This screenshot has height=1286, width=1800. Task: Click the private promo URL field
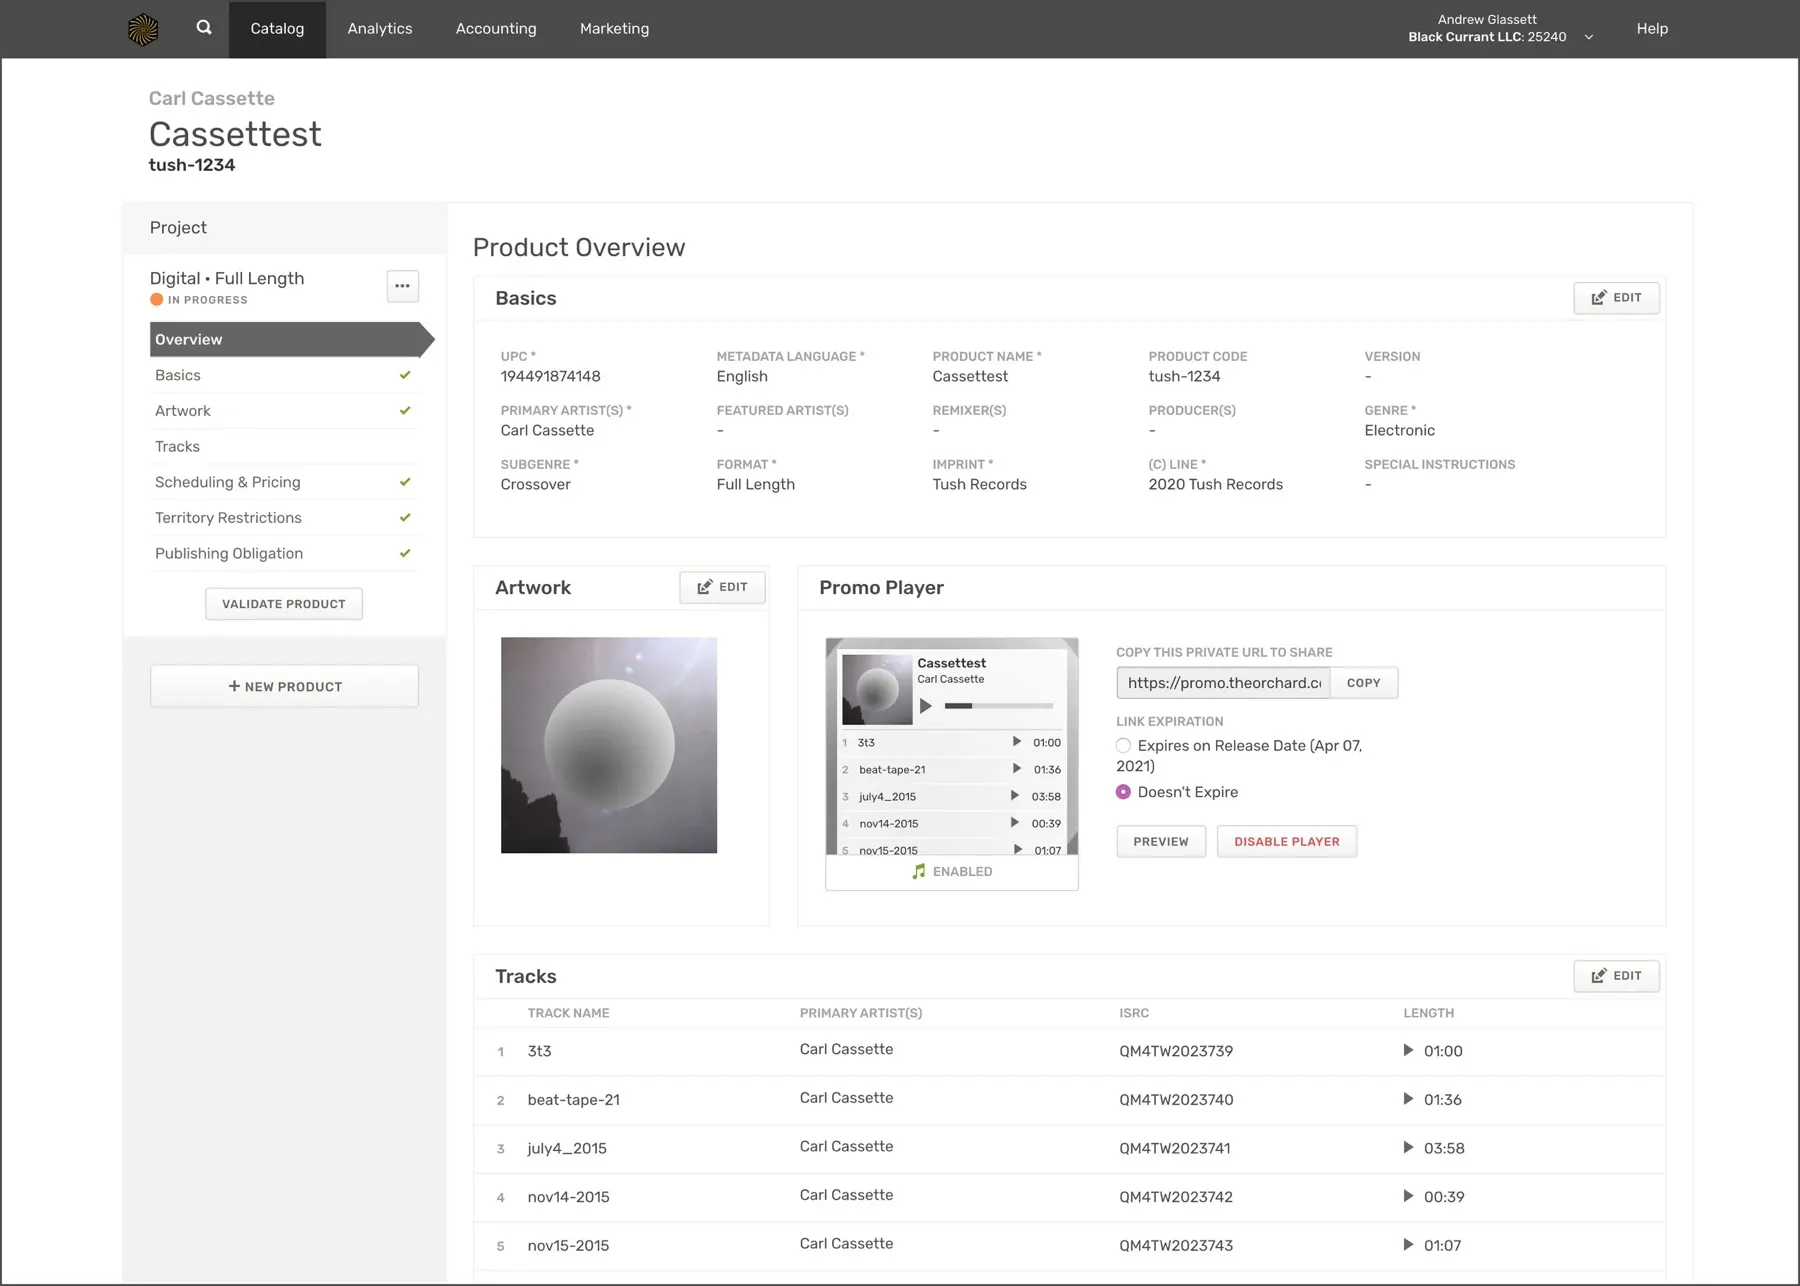1224,683
